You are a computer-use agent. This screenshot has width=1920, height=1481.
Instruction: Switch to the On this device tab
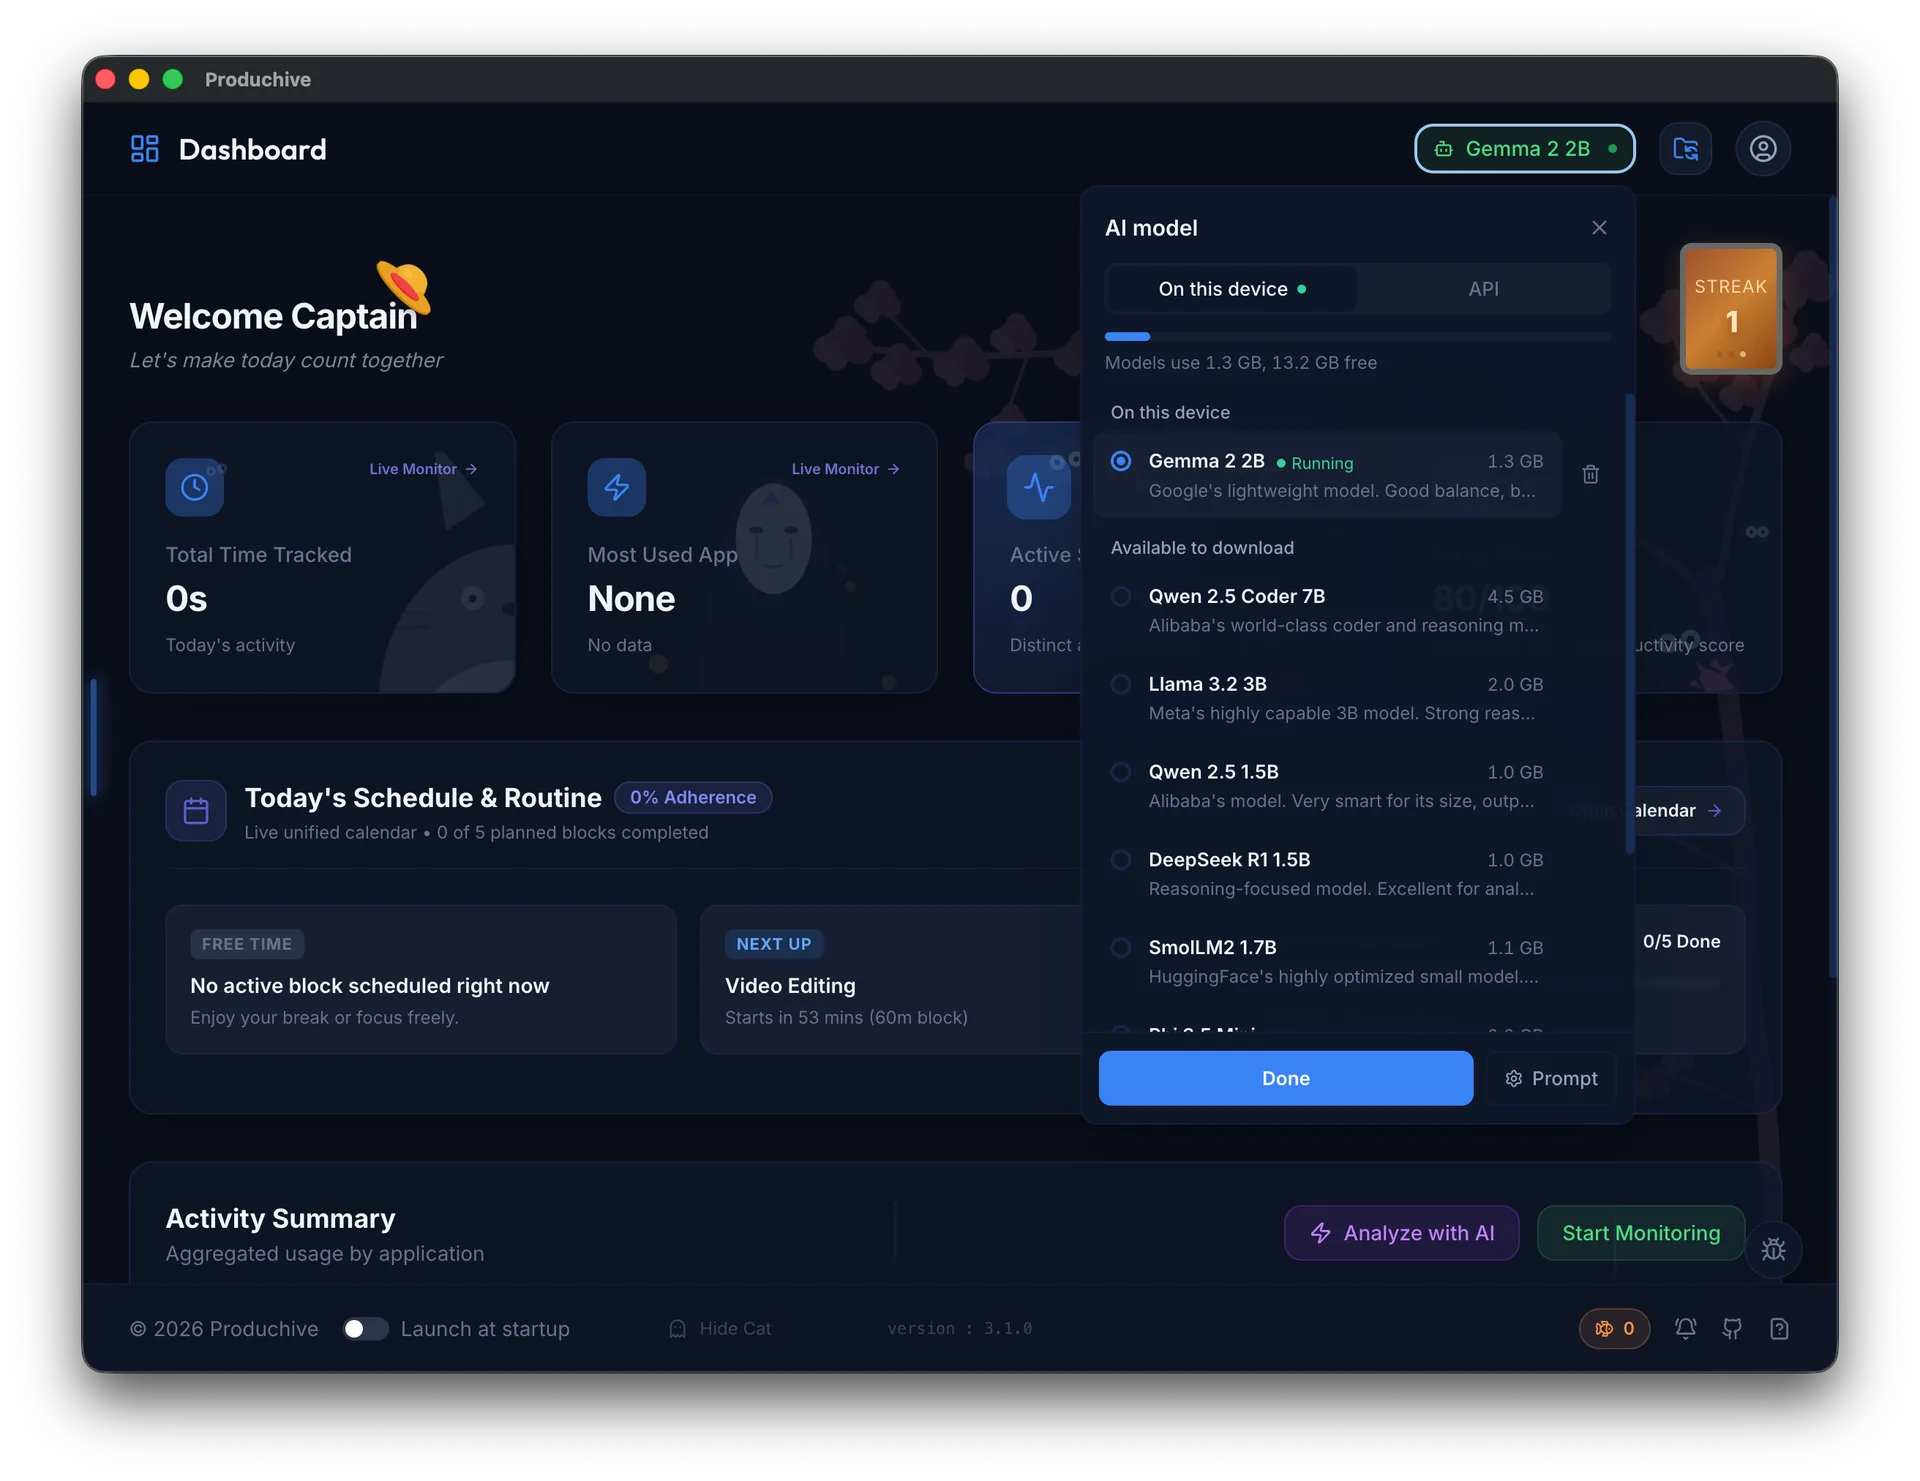click(x=1232, y=289)
